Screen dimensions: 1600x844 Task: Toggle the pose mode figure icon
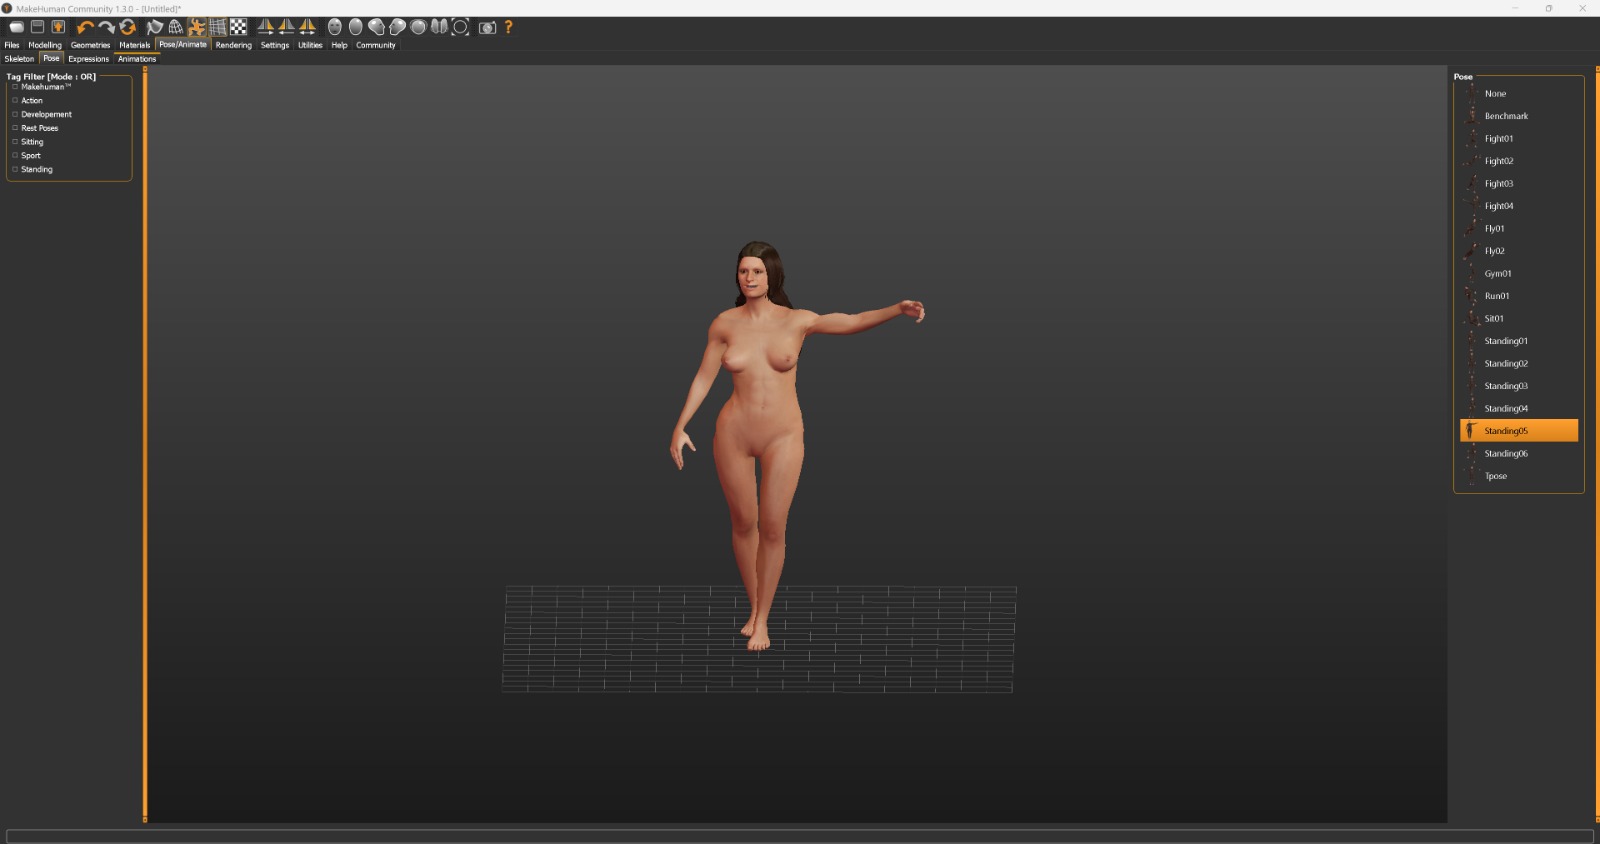click(197, 27)
